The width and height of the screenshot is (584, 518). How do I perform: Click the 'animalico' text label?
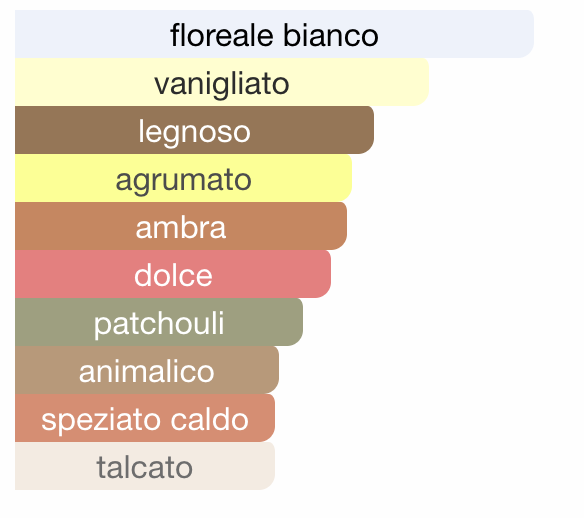pyautogui.click(x=147, y=371)
